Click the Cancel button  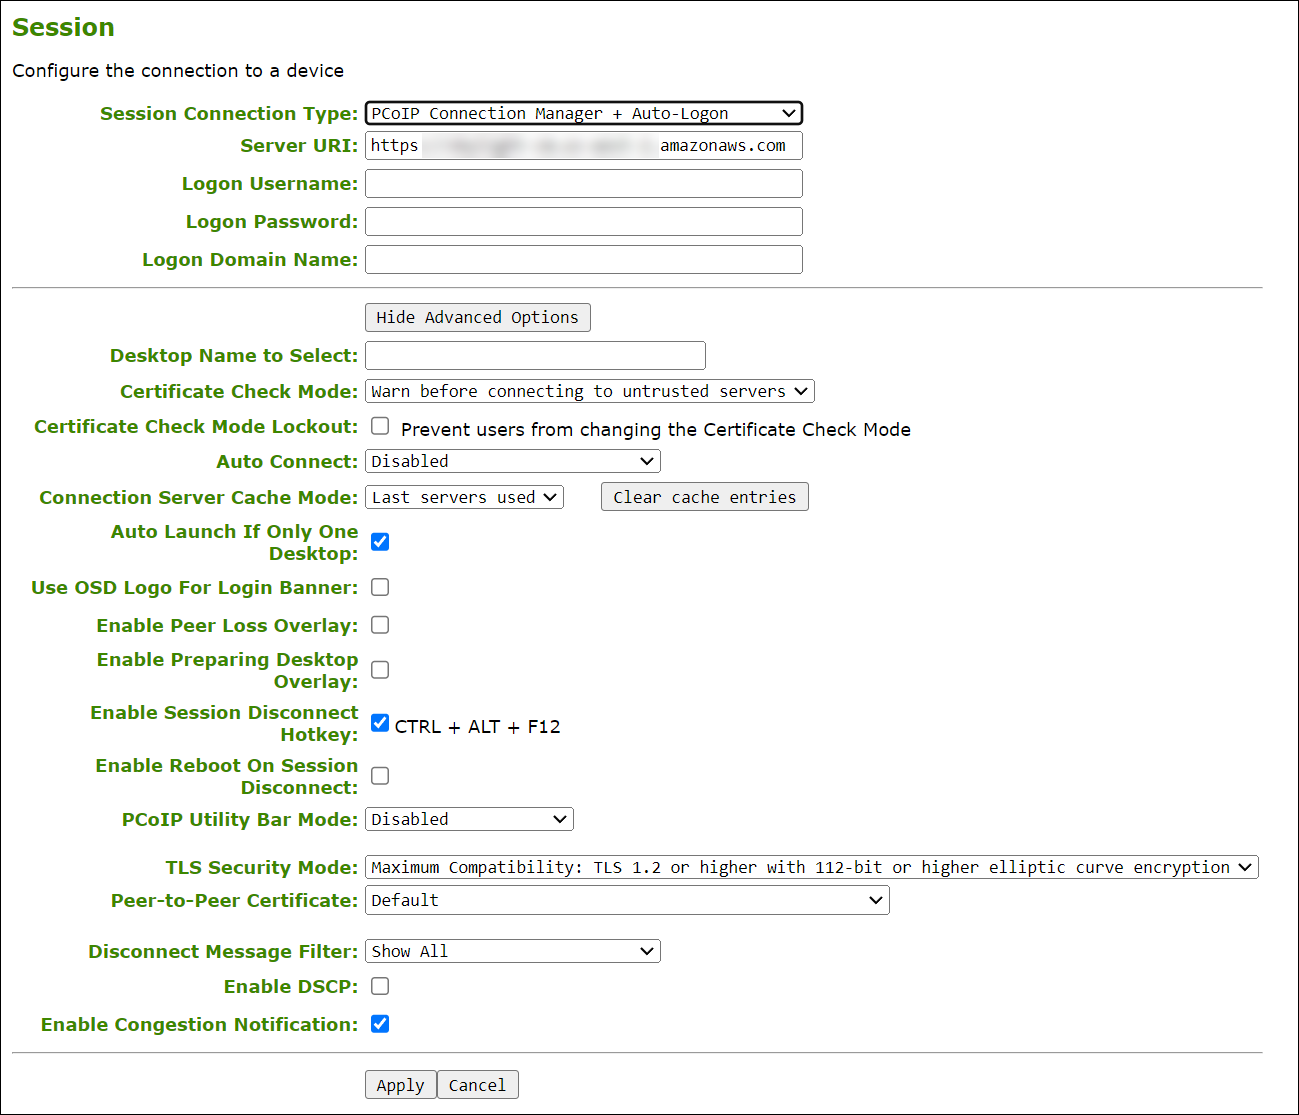(x=477, y=1085)
